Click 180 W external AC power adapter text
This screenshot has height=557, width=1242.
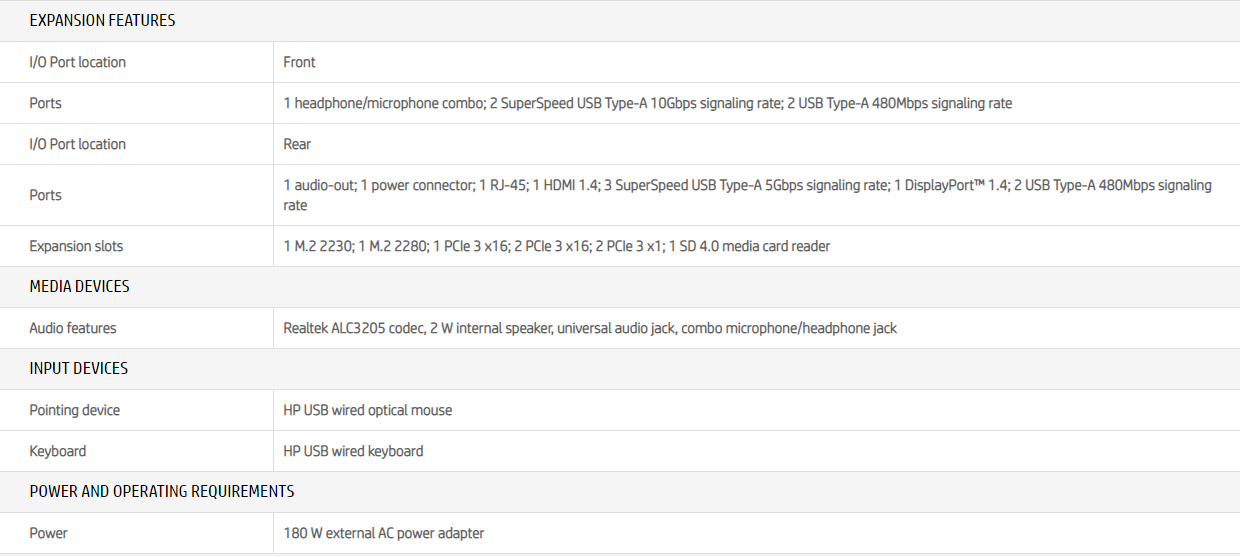(x=383, y=533)
